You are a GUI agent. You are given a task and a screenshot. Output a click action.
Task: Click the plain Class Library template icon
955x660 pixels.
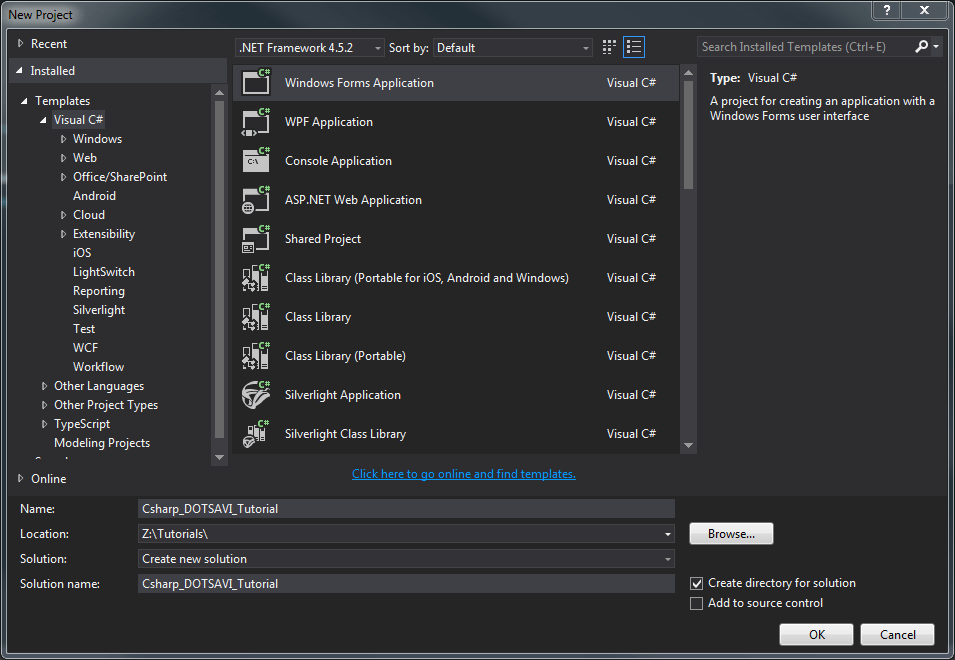[256, 317]
